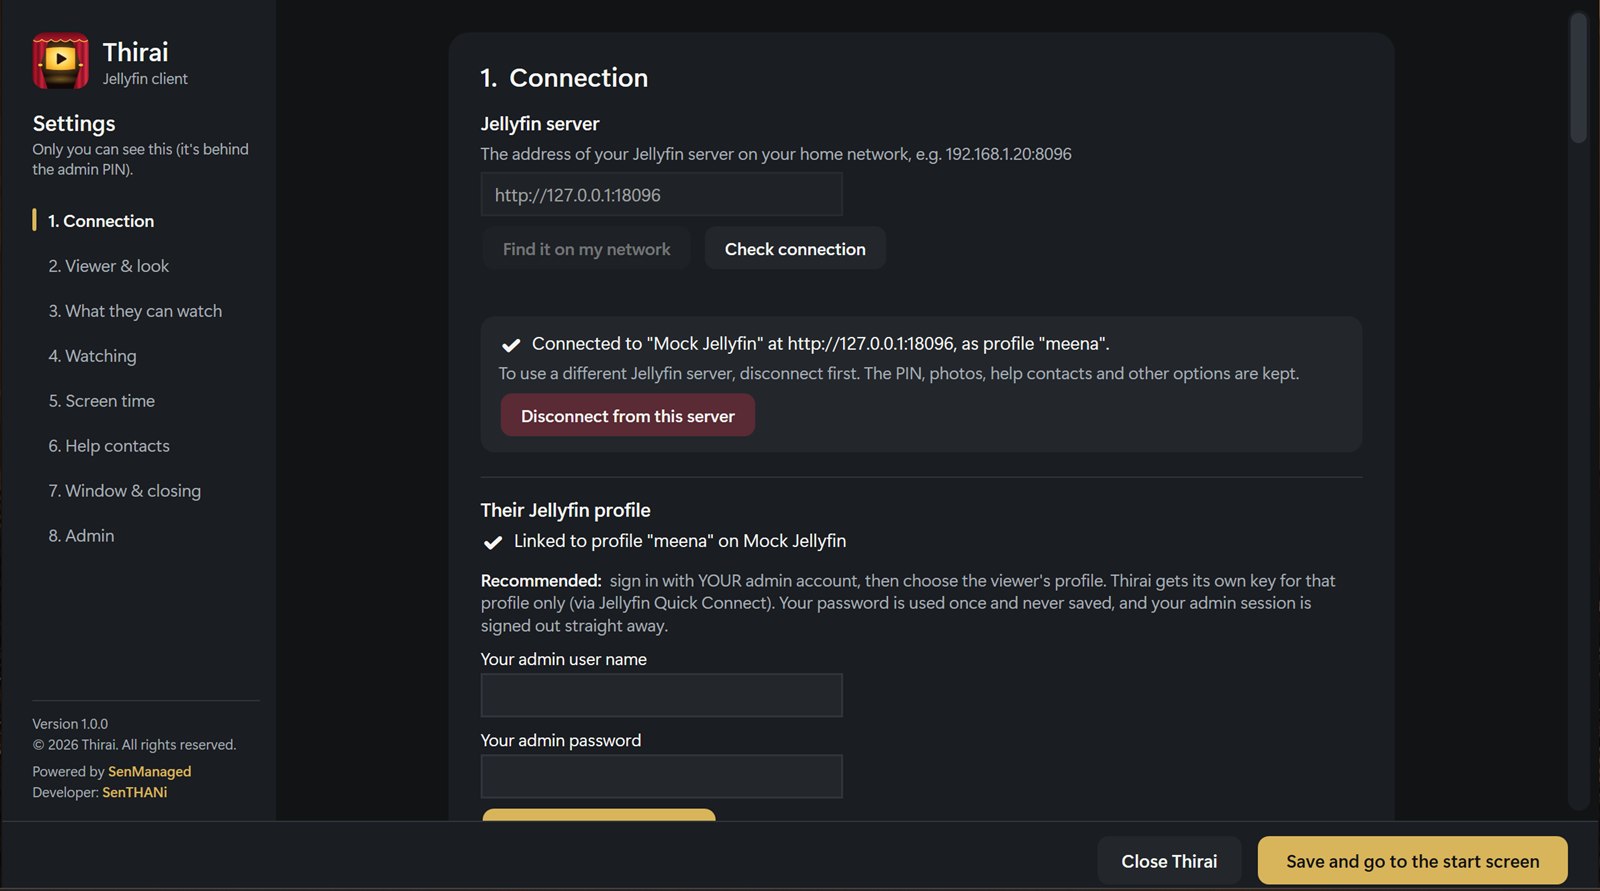Click the "1. Connection" page heading
Image resolution: width=1600 pixels, height=891 pixels.
click(x=564, y=78)
